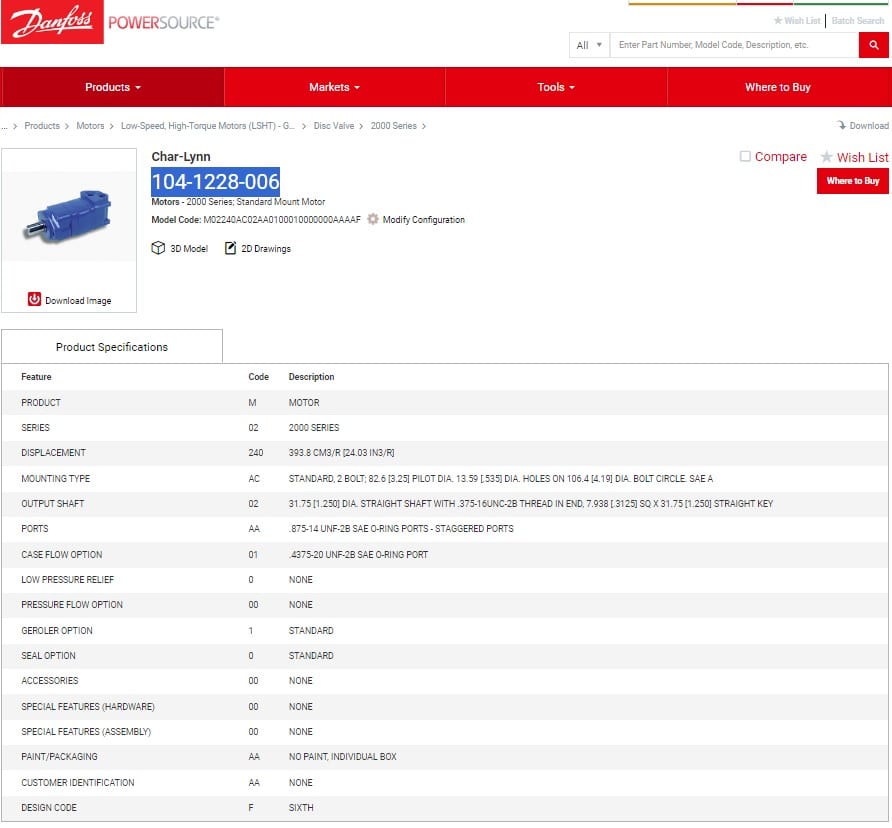Image resolution: width=892 pixels, height=828 pixels.
Task: Click the SPECIAL FEATURES (HARDWARE) row label
Action: point(88,707)
